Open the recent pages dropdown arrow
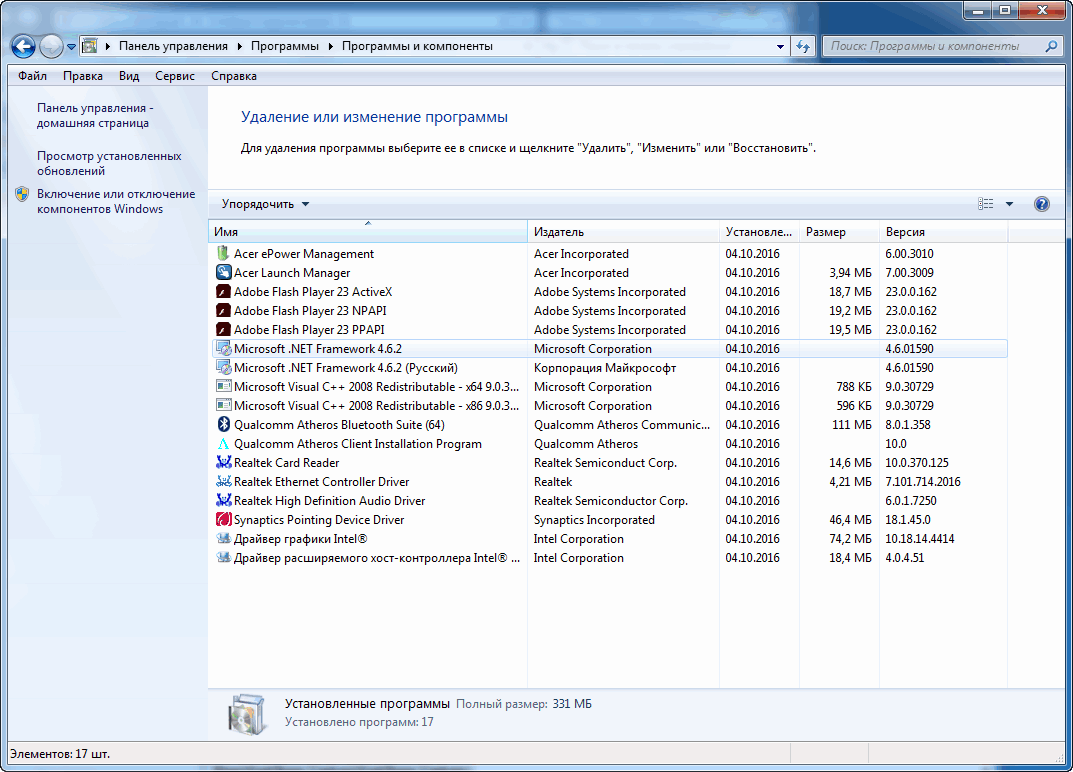Viewport: 1073px width, 772px height. (71, 47)
